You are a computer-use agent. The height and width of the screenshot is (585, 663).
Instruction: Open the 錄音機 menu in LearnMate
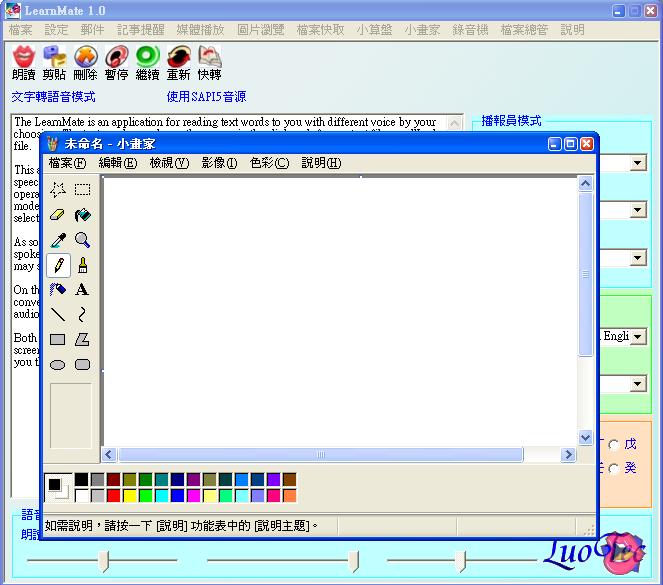pos(470,30)
